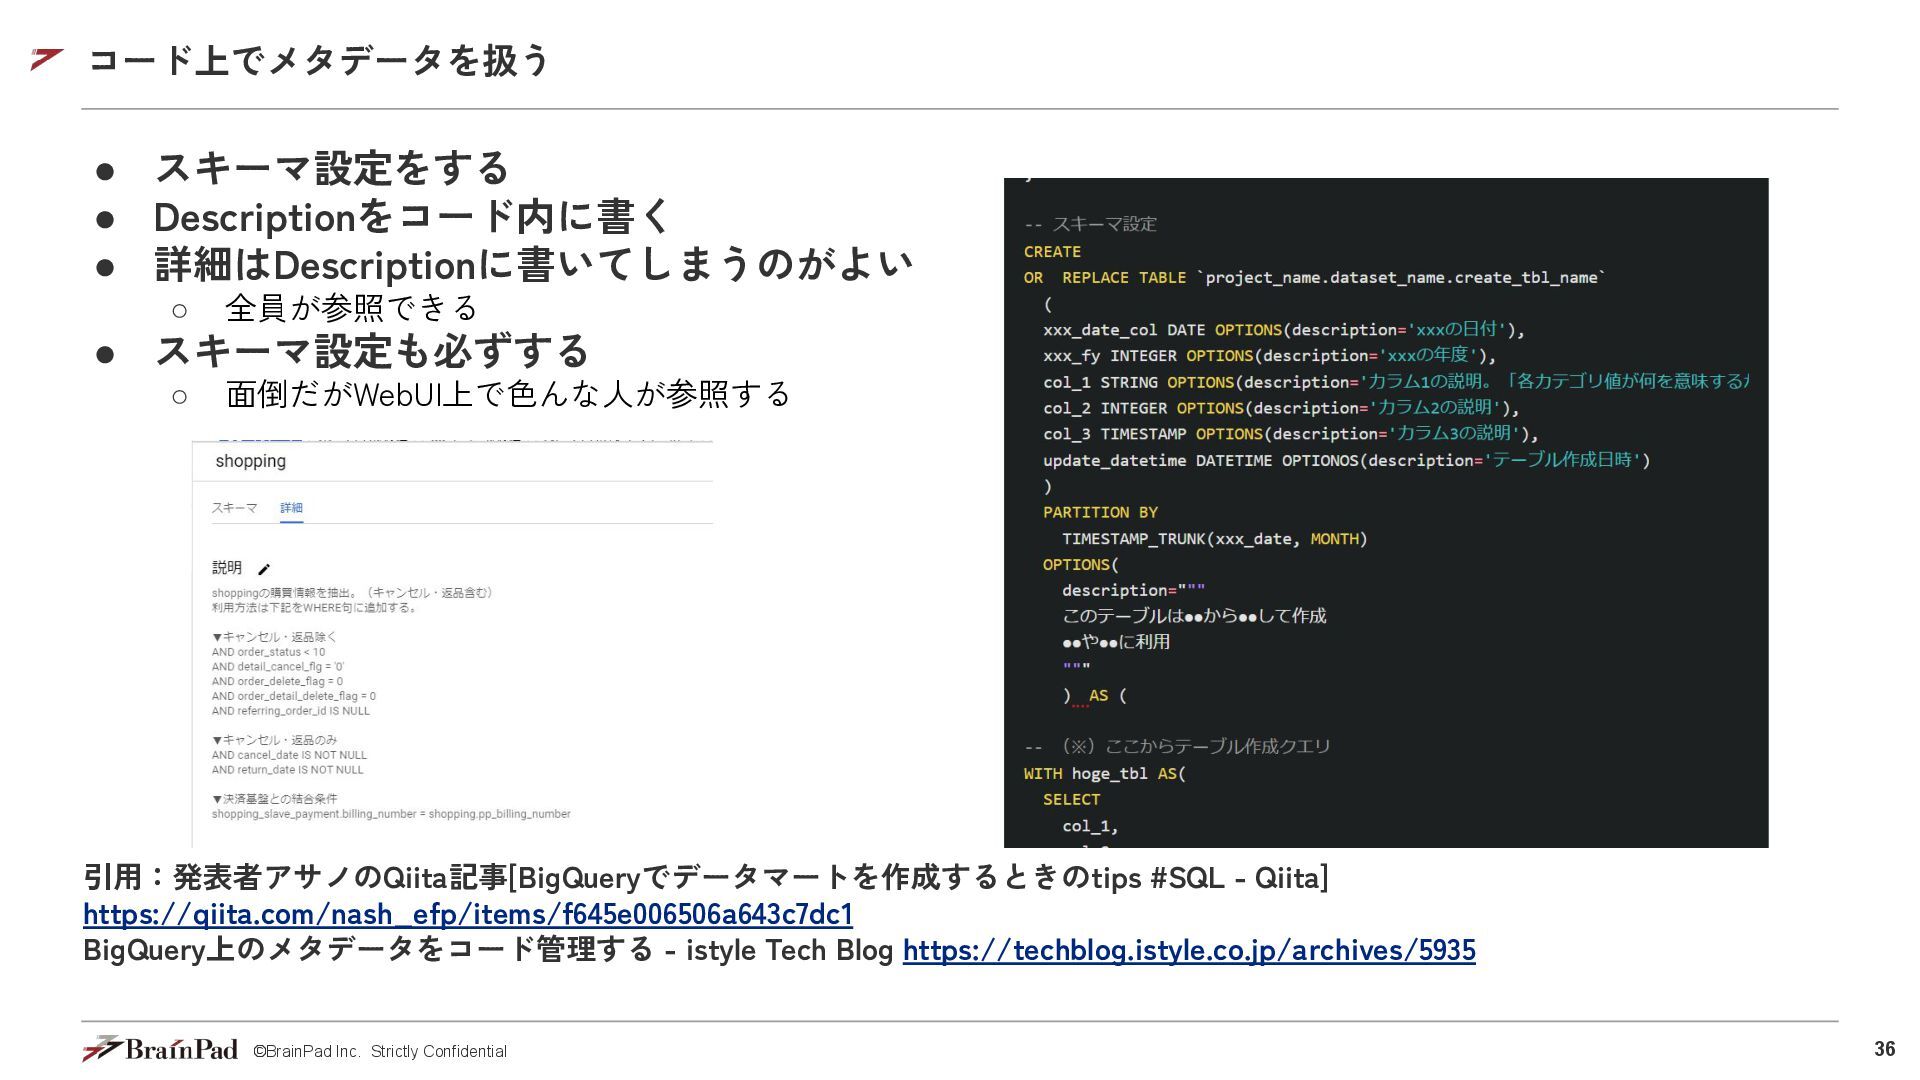The image size is (1920, 1080).
Task: Open the techblog.istyle.co.jp archives link
Action: pyautogui.click(x=1188, y=950)
